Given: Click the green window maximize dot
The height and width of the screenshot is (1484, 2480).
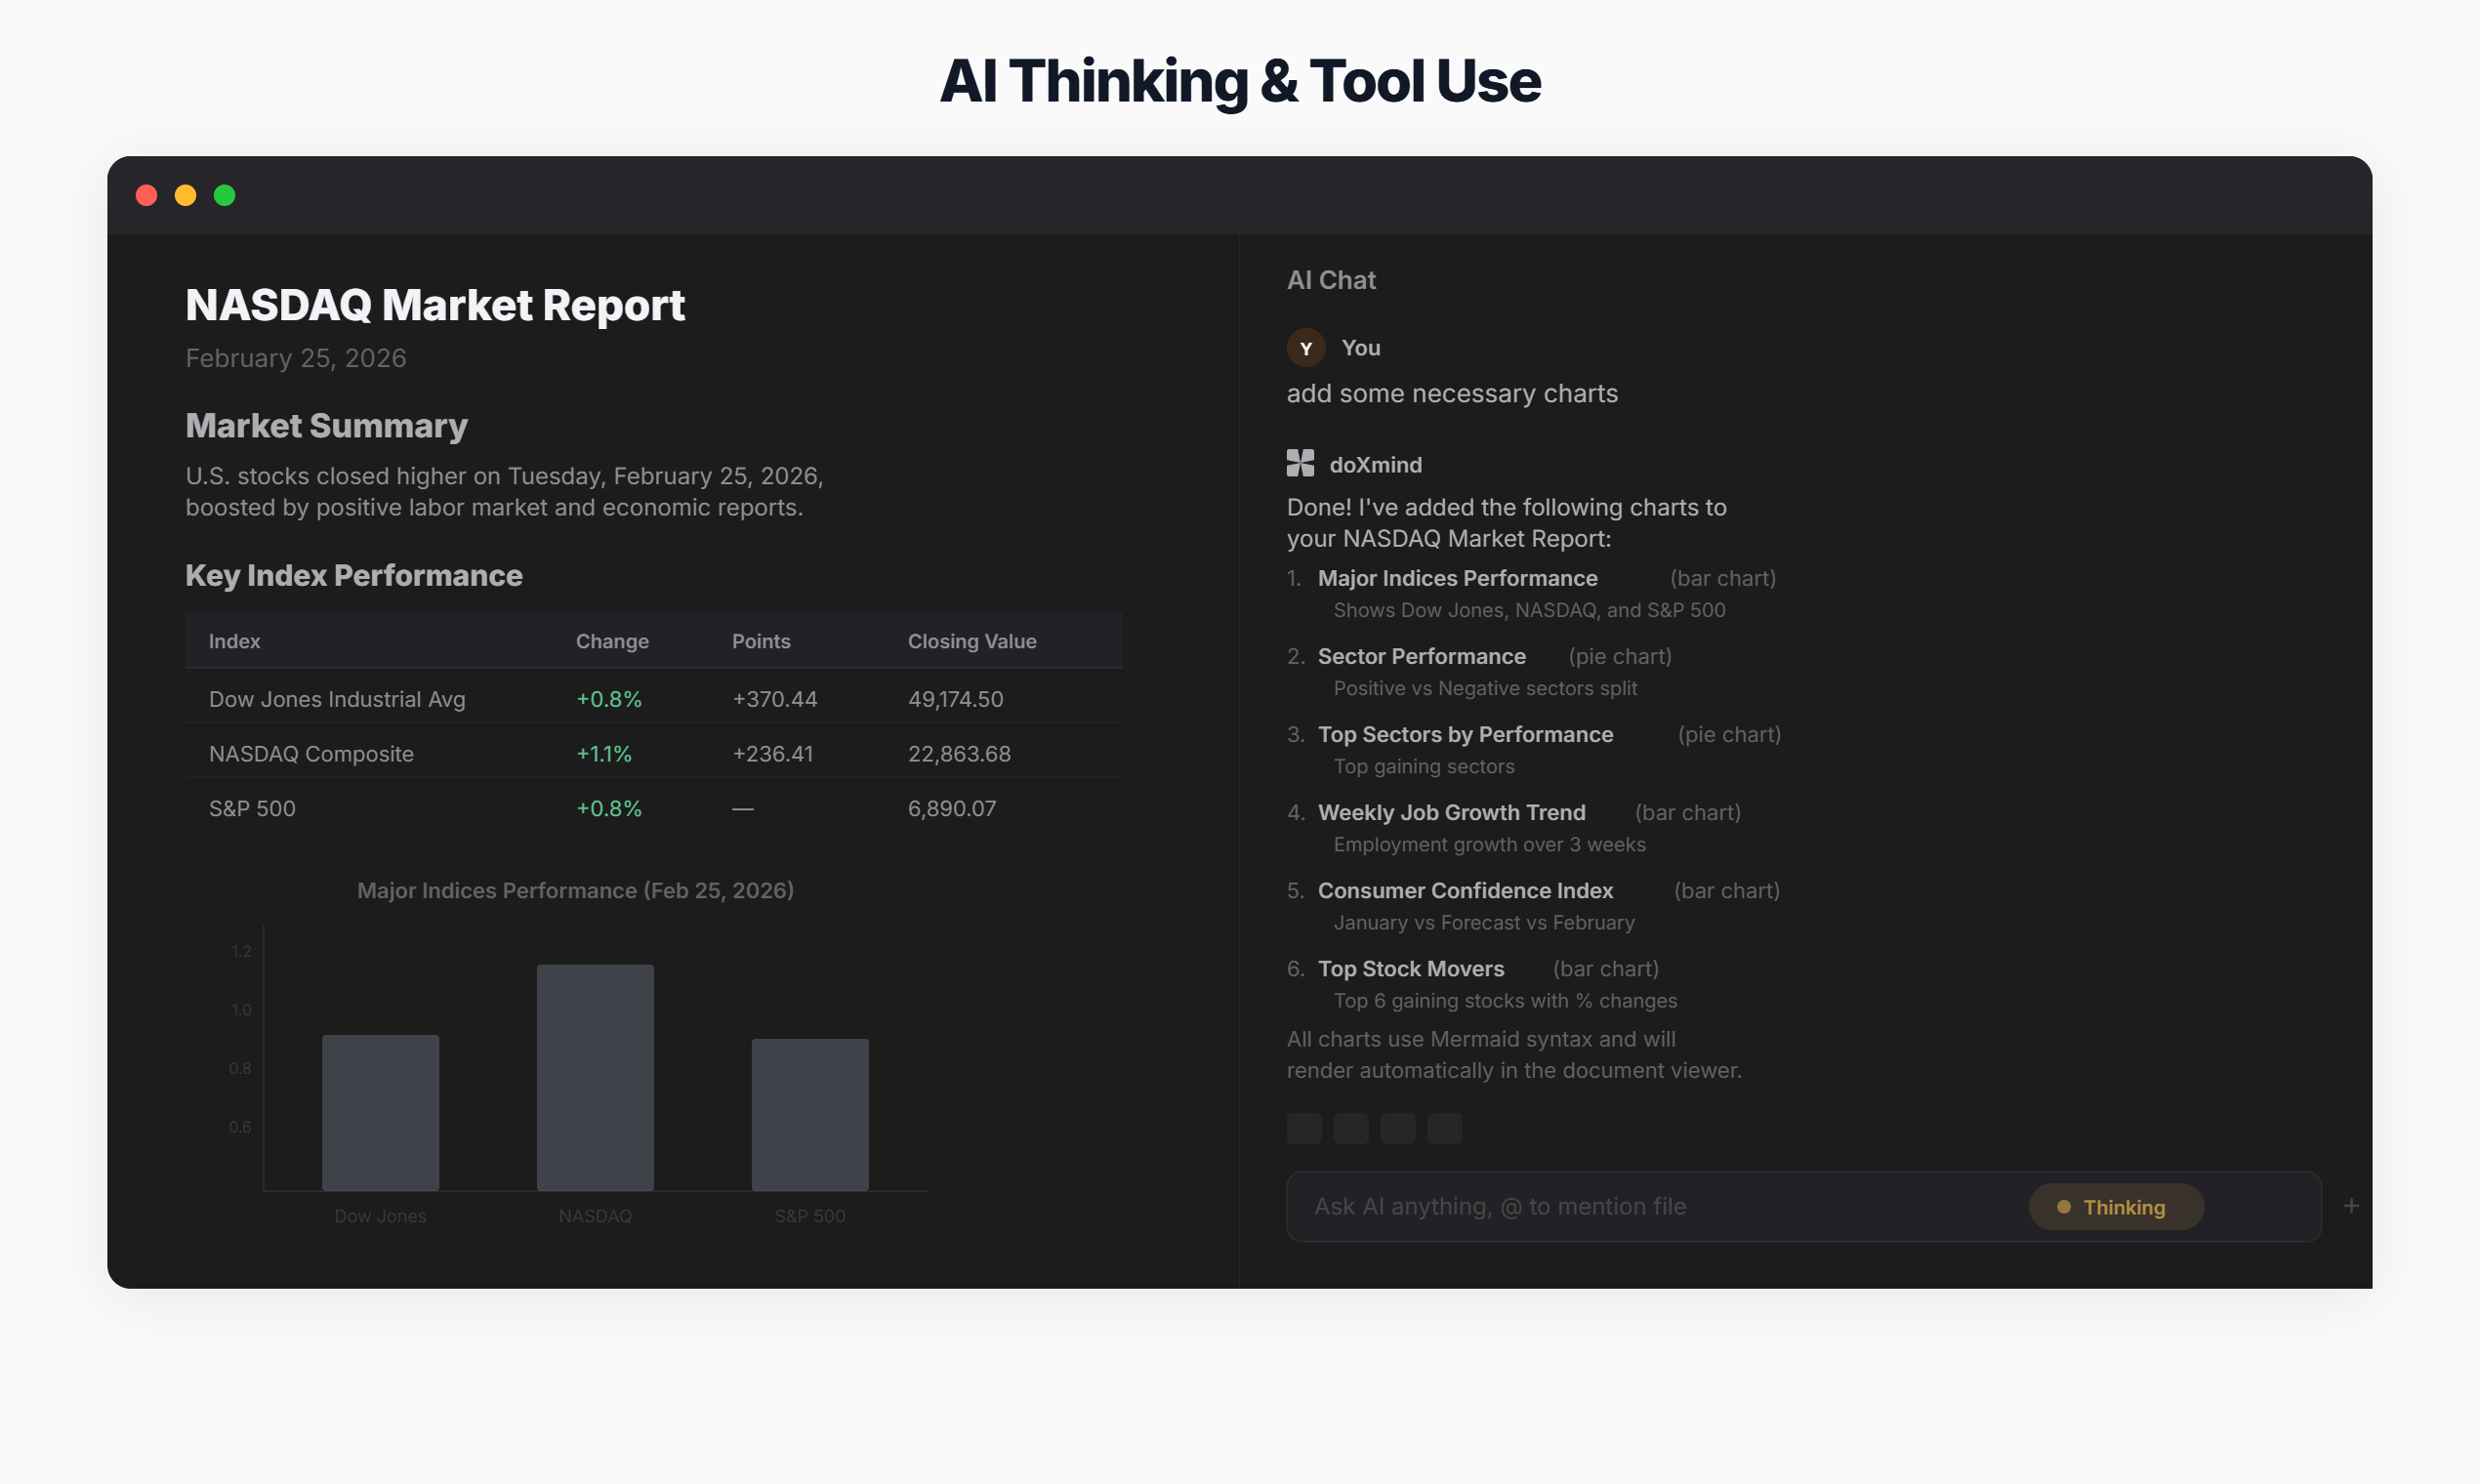Looking at the screenshot, I should point(225,195).
